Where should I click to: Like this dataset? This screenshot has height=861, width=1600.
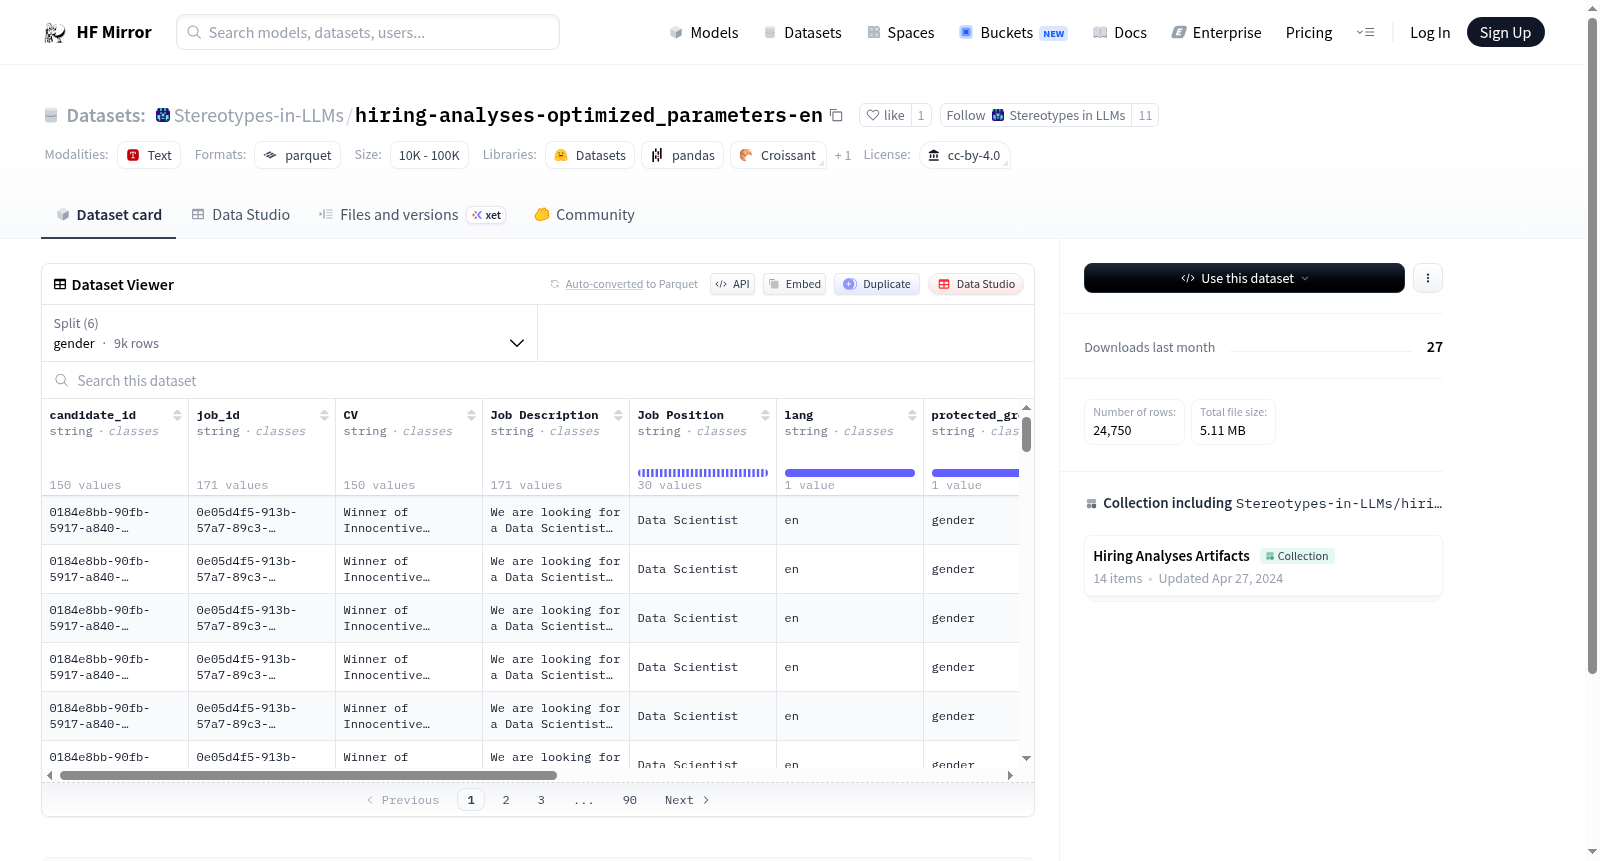[x=885, y=115]
